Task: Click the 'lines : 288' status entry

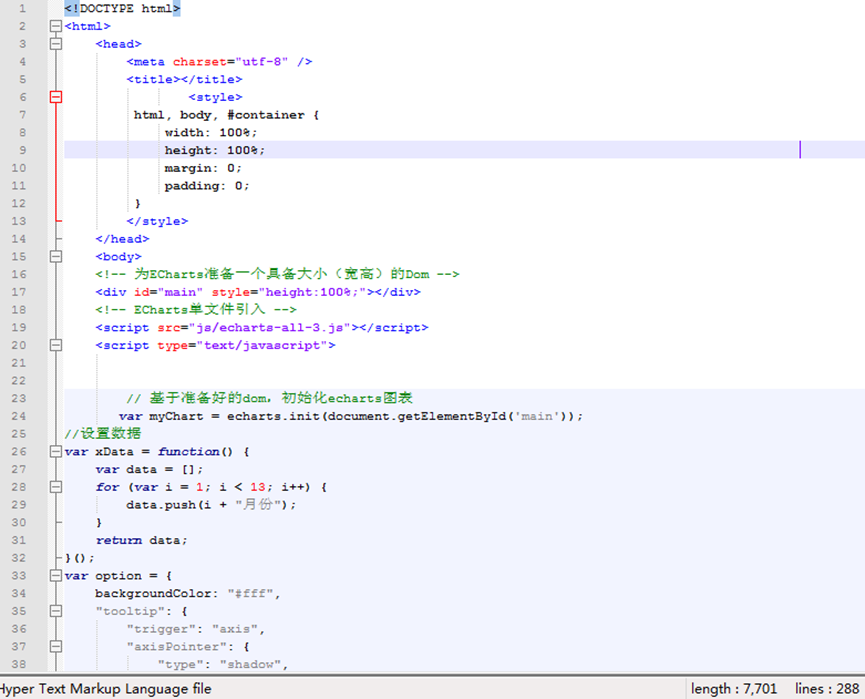Action: 827,689
